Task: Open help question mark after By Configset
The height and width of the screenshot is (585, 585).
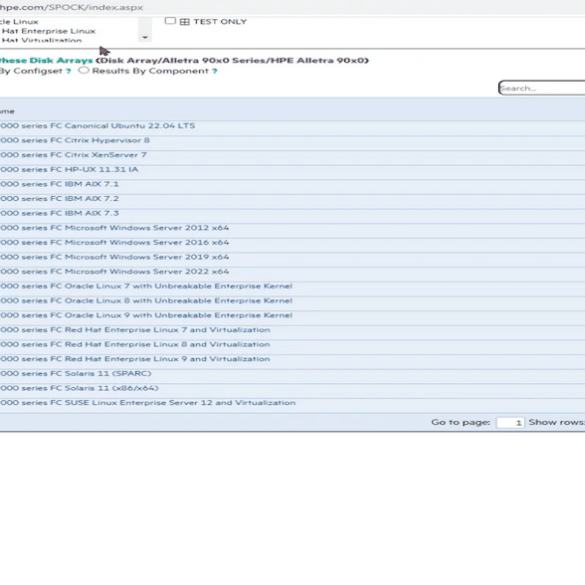Action: 68,71
